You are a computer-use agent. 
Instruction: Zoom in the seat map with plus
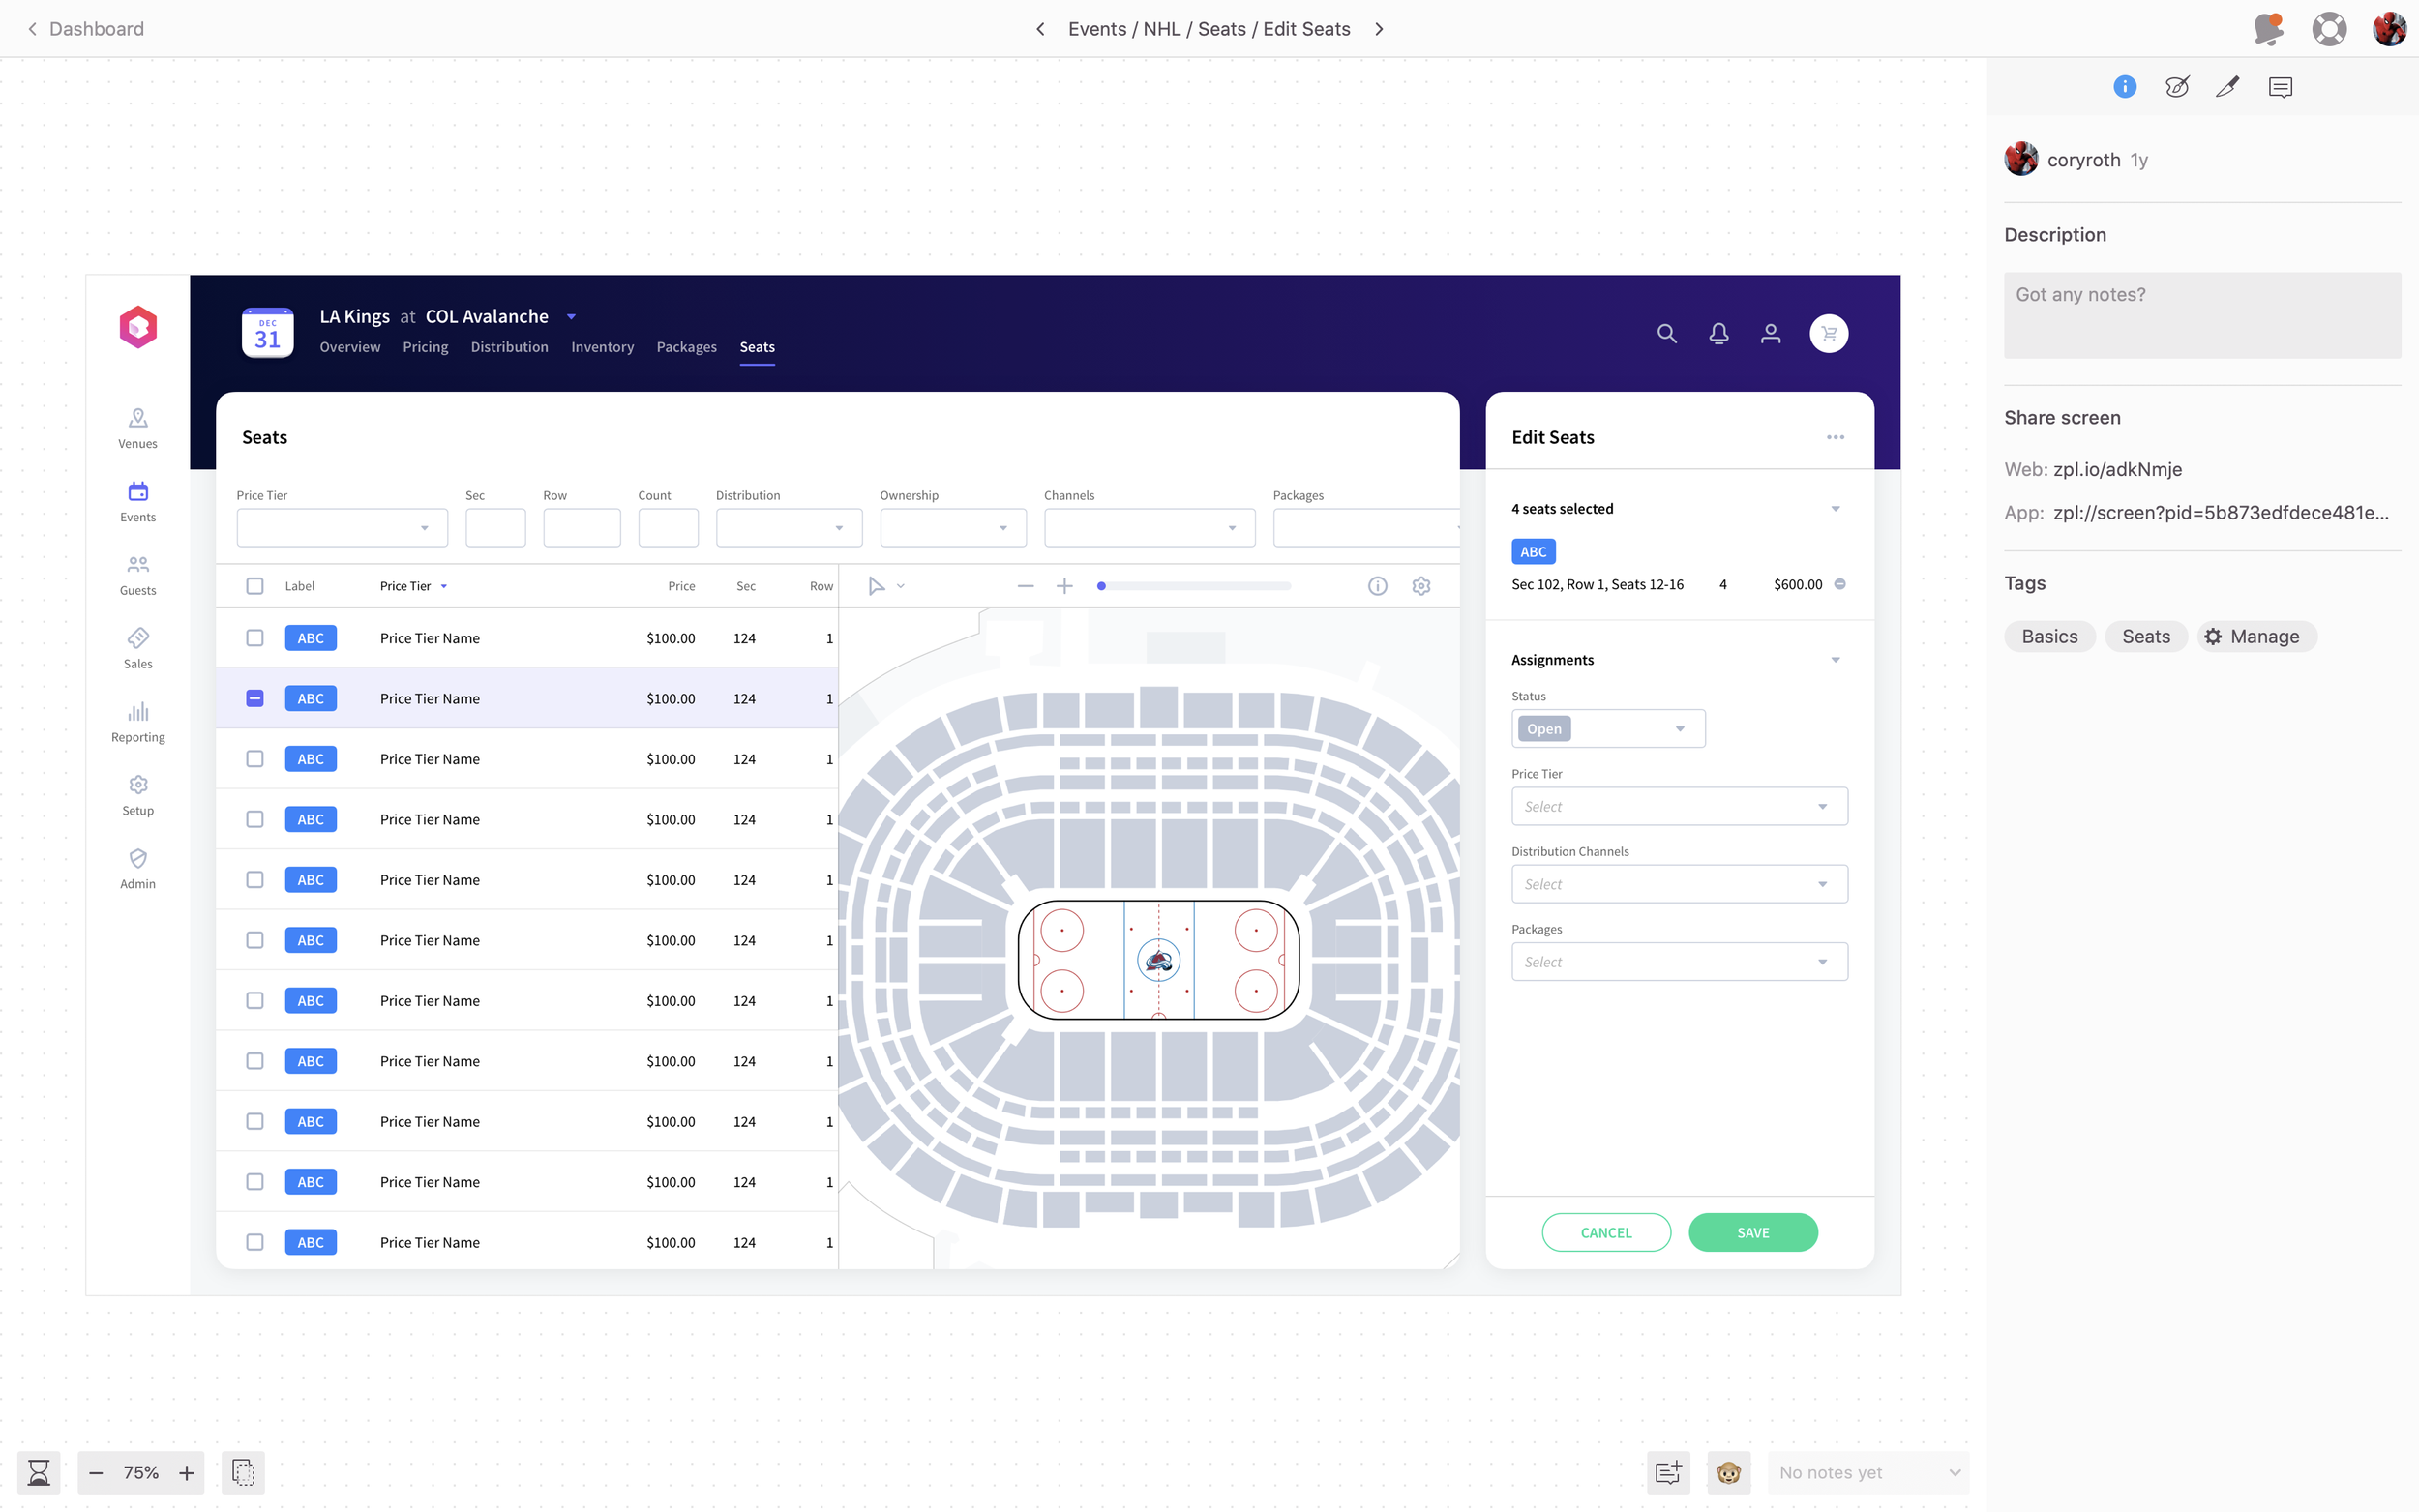click(1064, 586)
